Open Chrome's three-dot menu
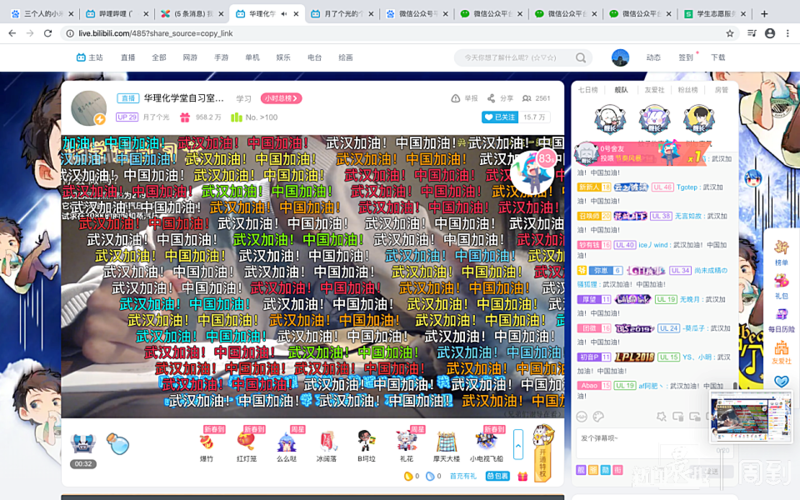The width and height of the screenshot is (800, 500). click(x=787, y=33)
